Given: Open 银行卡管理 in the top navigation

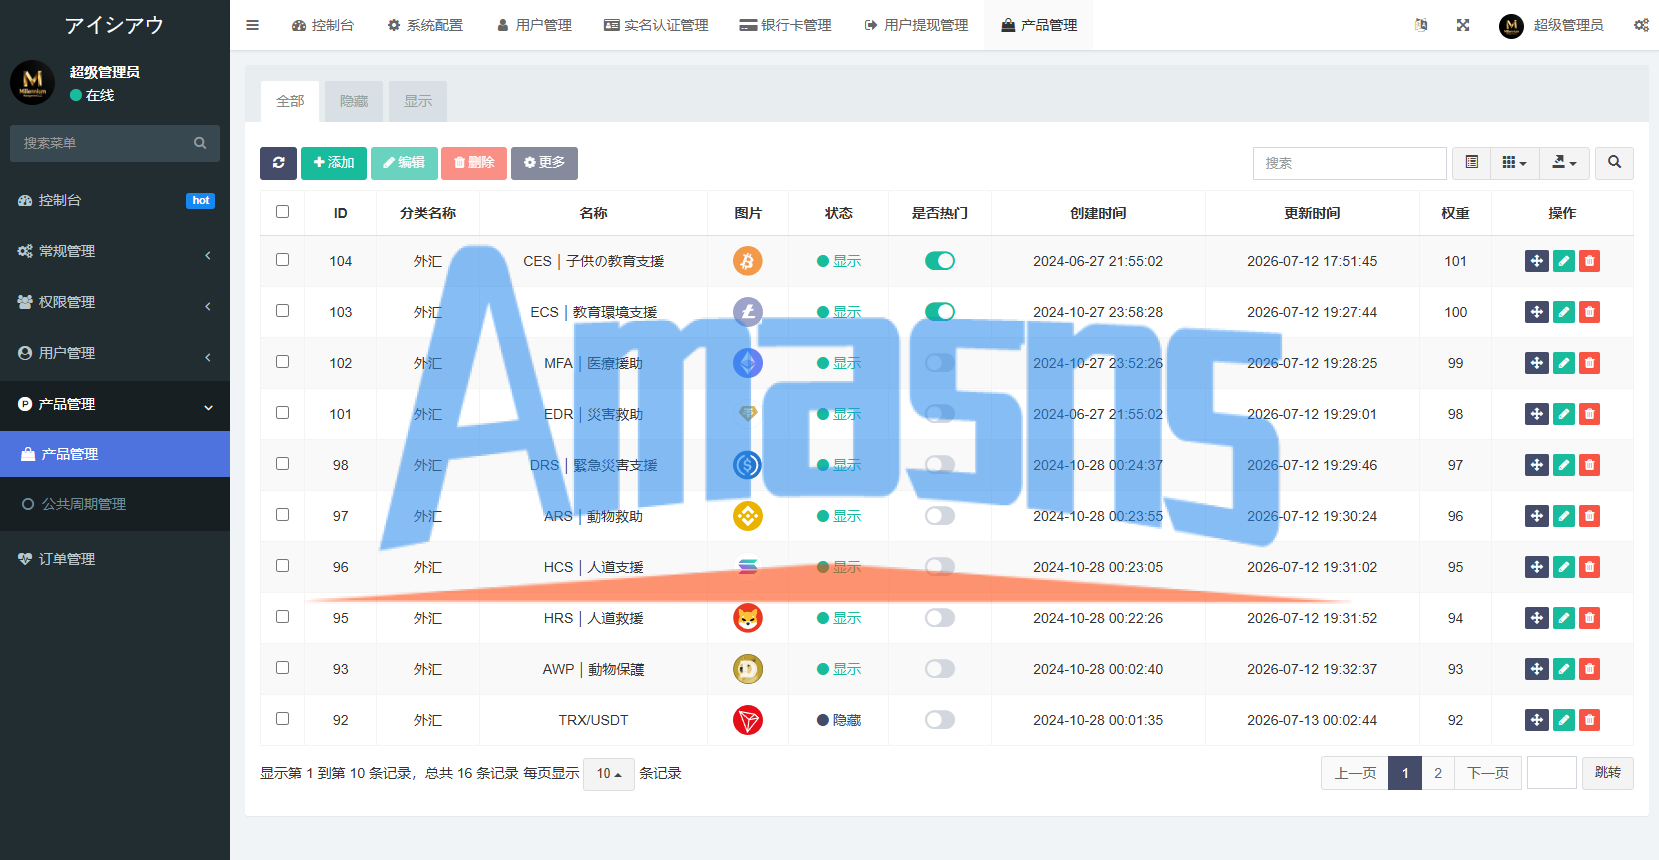Looking at the screenshot, I should pyautogui.click(x=785, y=25).
